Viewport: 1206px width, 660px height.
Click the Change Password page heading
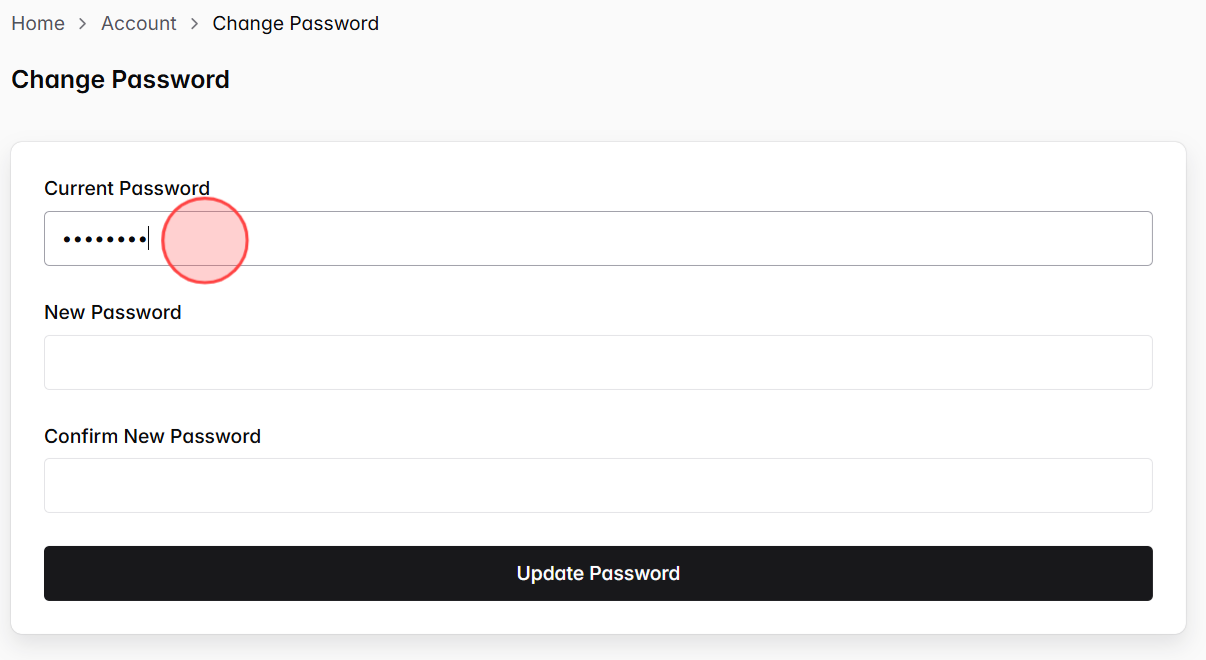coord(120,79)
